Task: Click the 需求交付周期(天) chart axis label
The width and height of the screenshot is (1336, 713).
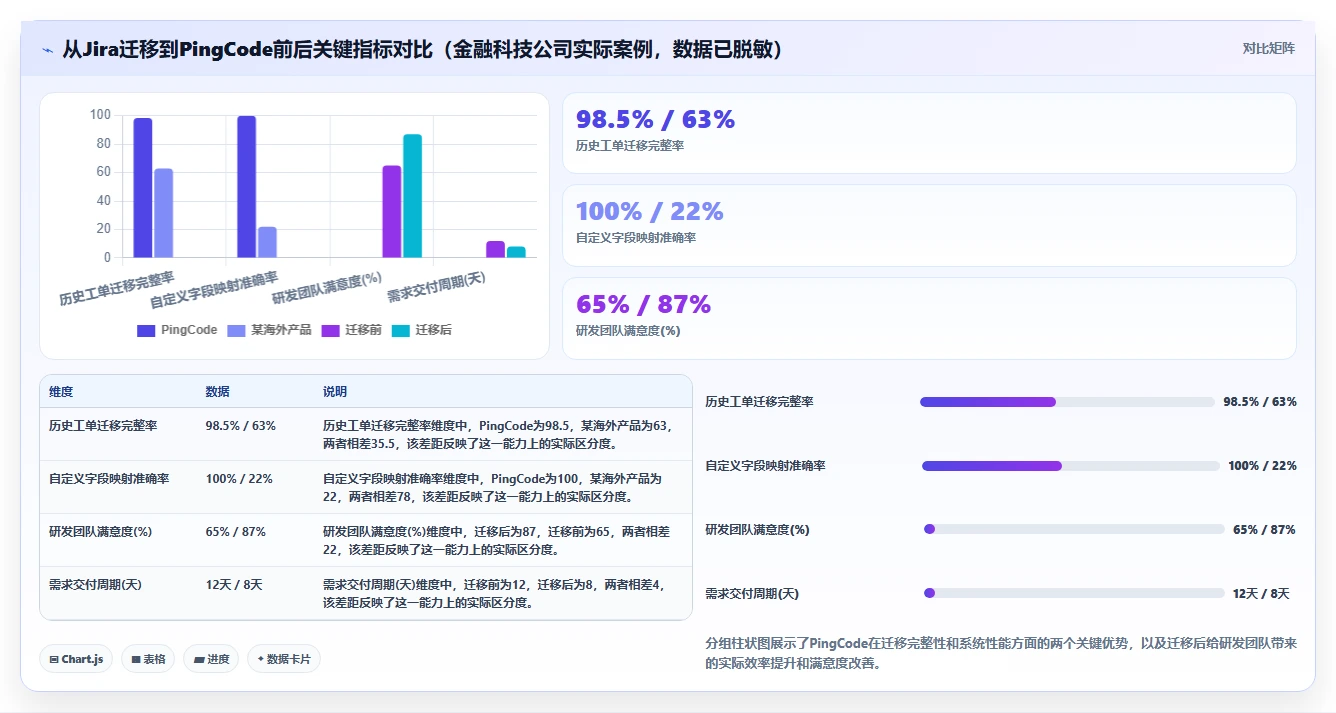Action: [436, 288]
